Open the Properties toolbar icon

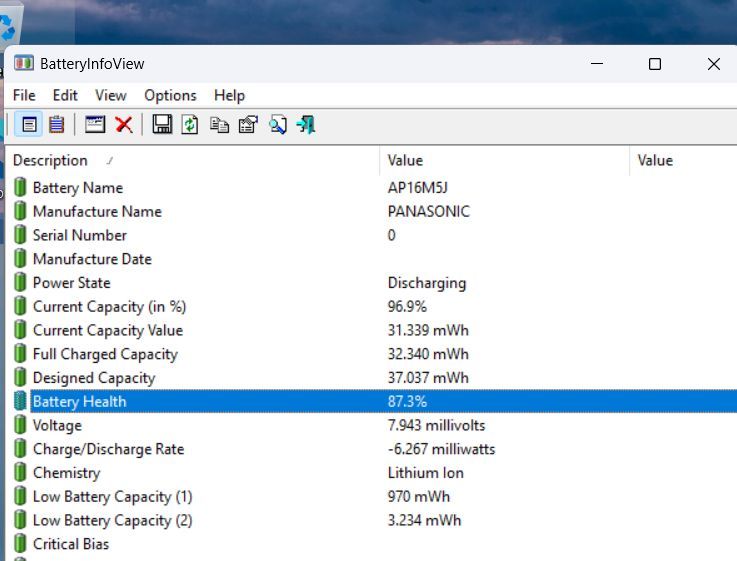(x=248, y=125)
